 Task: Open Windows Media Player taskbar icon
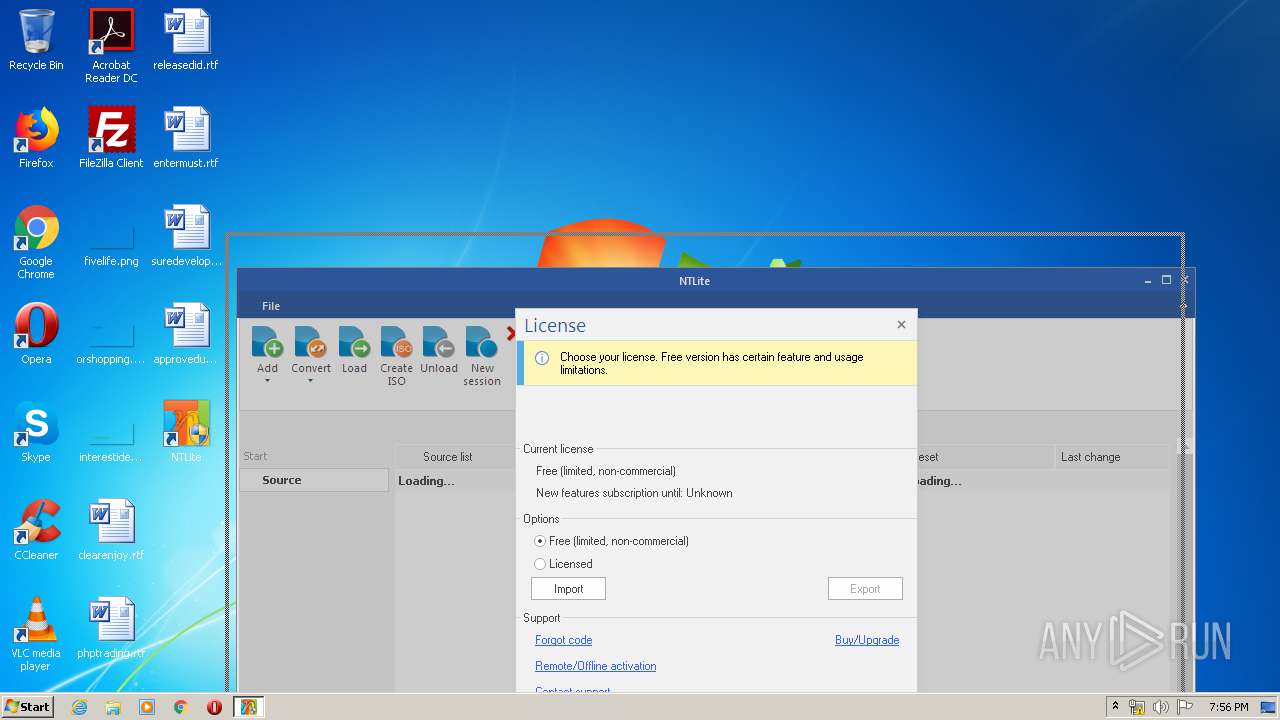(147, 707)
